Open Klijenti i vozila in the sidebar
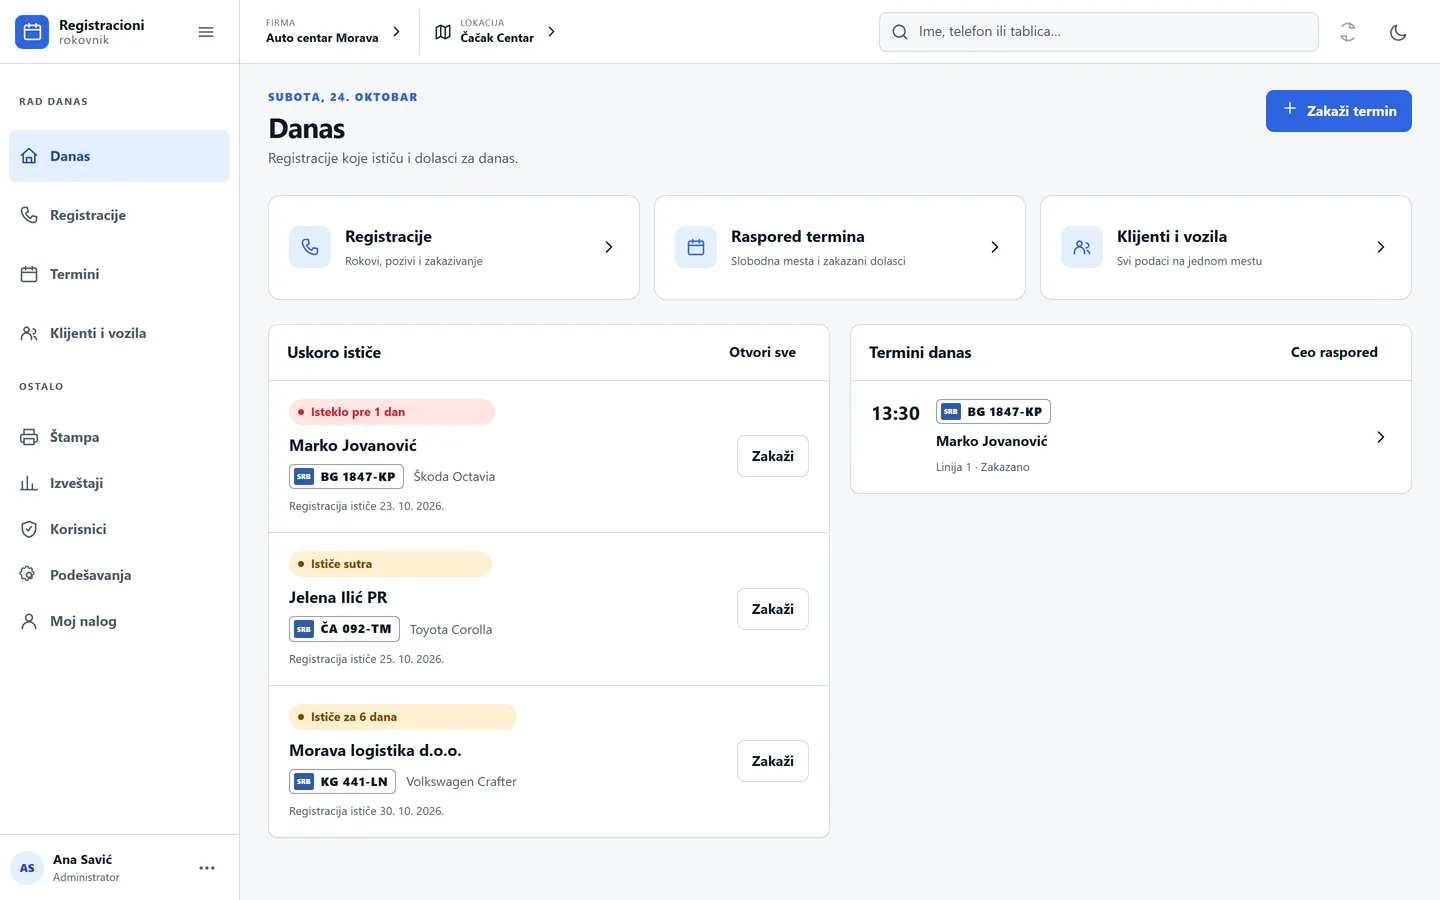The height and width of the screenshot is (900, 1440). (119, 333)
